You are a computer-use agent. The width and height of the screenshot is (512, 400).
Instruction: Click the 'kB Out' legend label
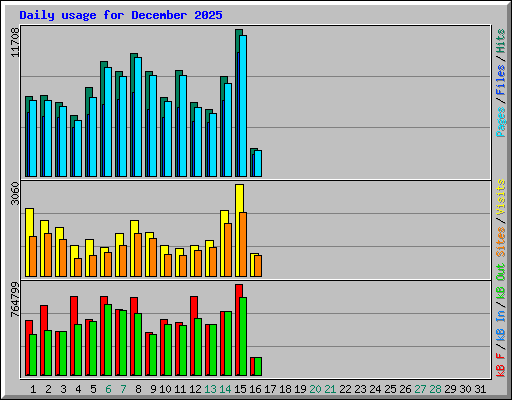501,282
